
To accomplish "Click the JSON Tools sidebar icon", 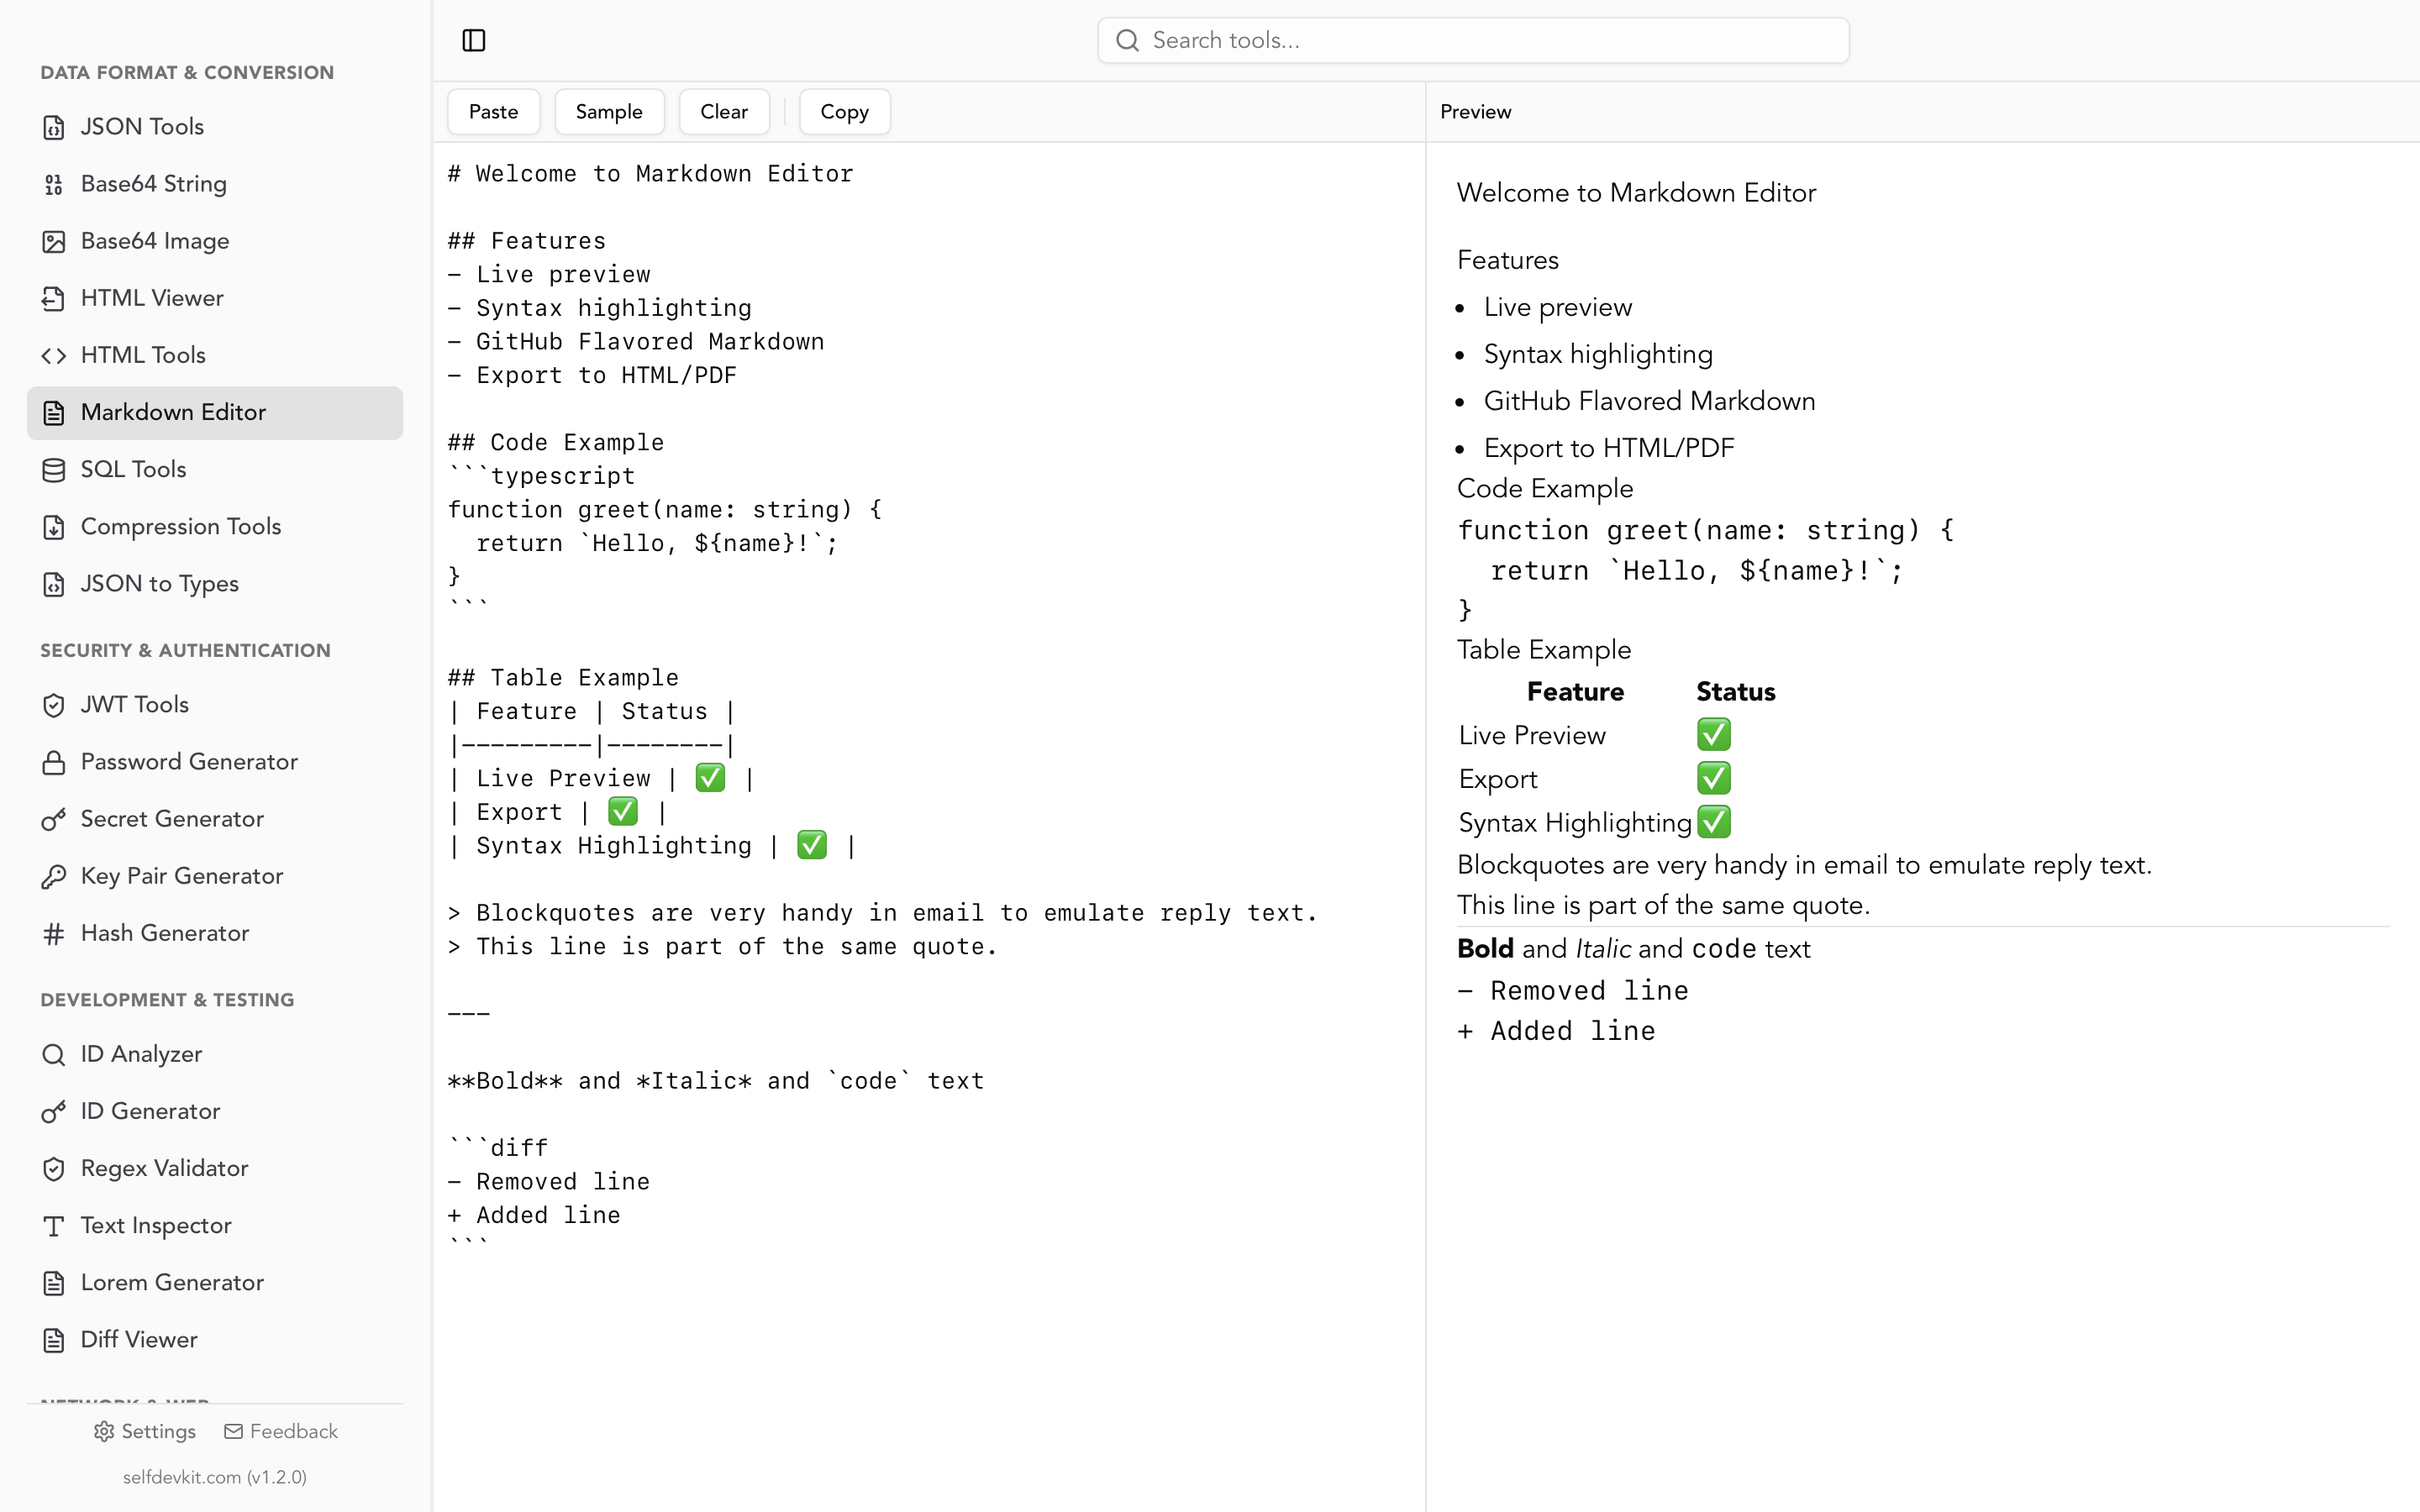I will pos(54,127).
